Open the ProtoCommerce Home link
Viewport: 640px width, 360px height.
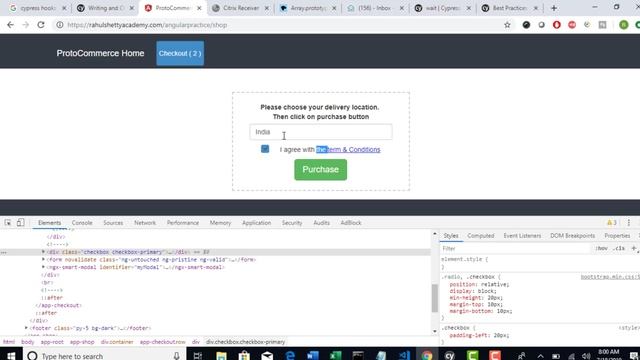(x=100, y=53)
